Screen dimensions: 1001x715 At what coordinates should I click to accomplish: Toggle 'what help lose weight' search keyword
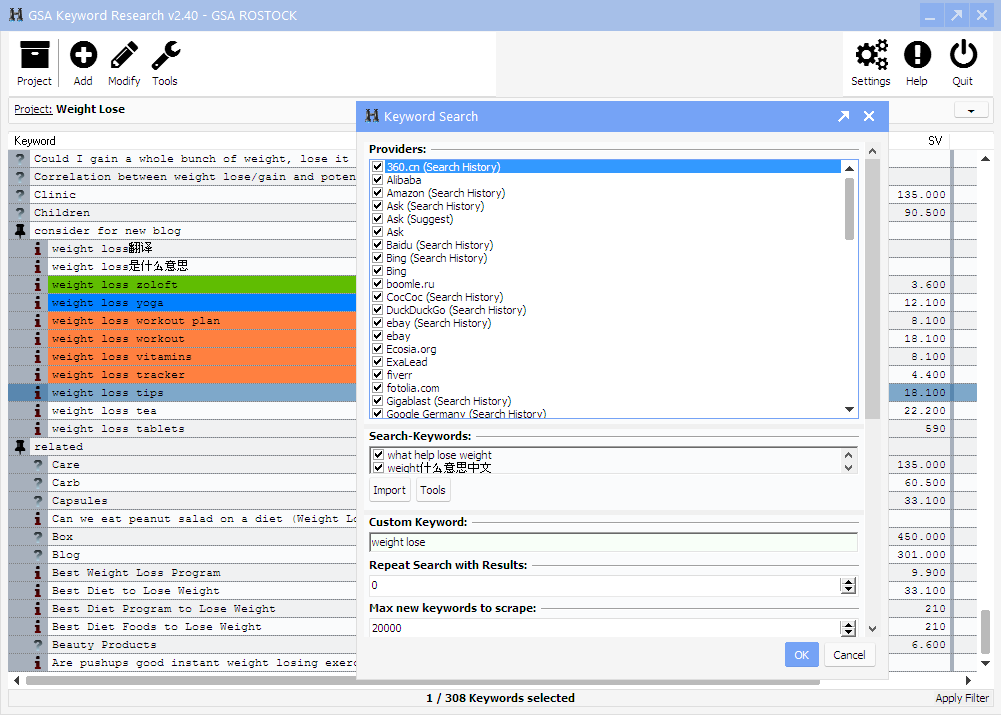tap(379, 455)
